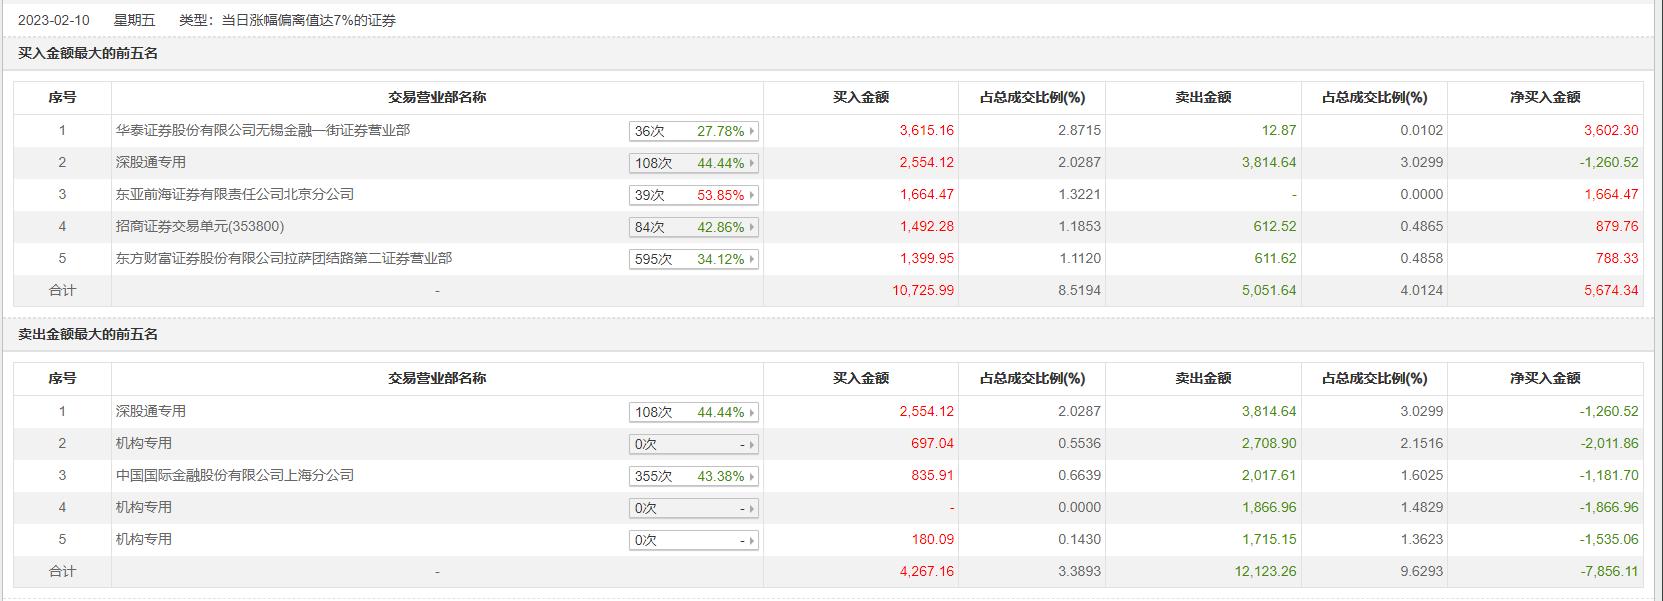Click net buy value -2,011.86
The height and width of the screenshot is (601, 1663).
tap(1609, 443)
